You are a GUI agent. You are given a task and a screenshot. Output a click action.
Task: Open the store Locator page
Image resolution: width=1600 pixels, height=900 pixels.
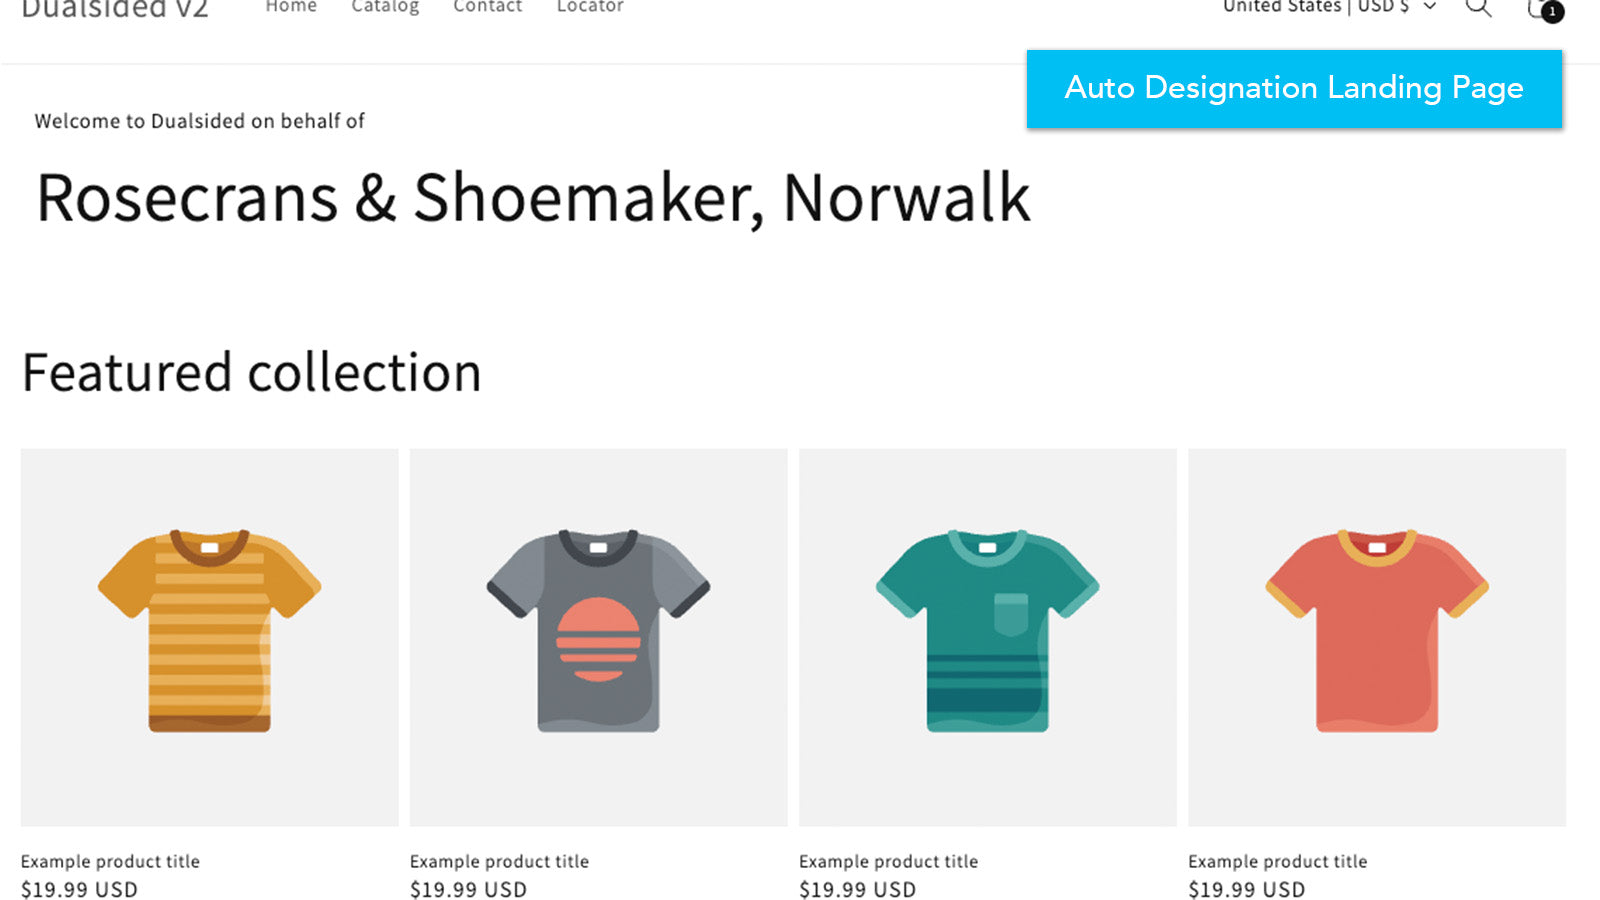pos(589,7)
